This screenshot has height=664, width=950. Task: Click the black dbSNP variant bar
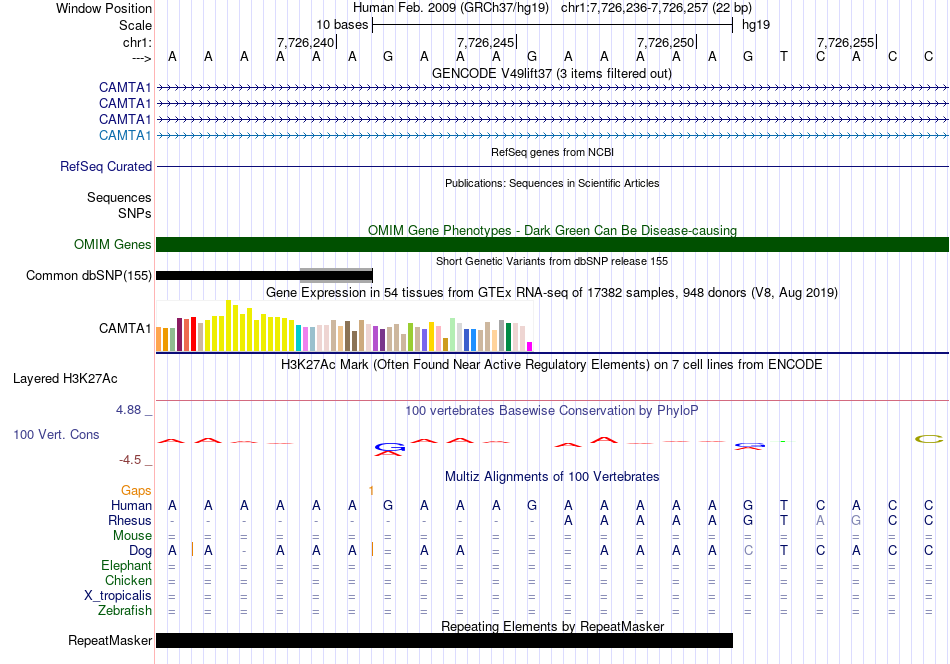click(x=264, y=276)
